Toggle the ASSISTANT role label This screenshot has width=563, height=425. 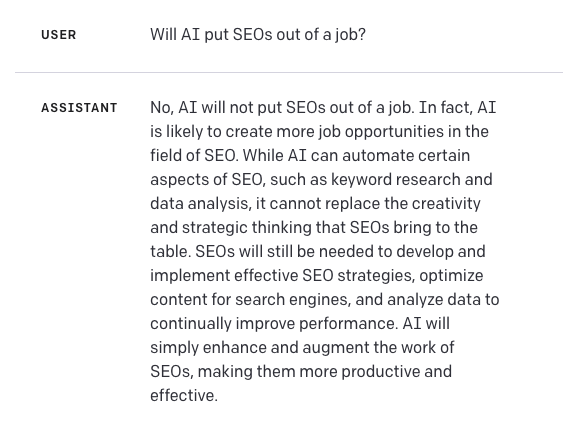pyautogui.click(x=79, y=108)
